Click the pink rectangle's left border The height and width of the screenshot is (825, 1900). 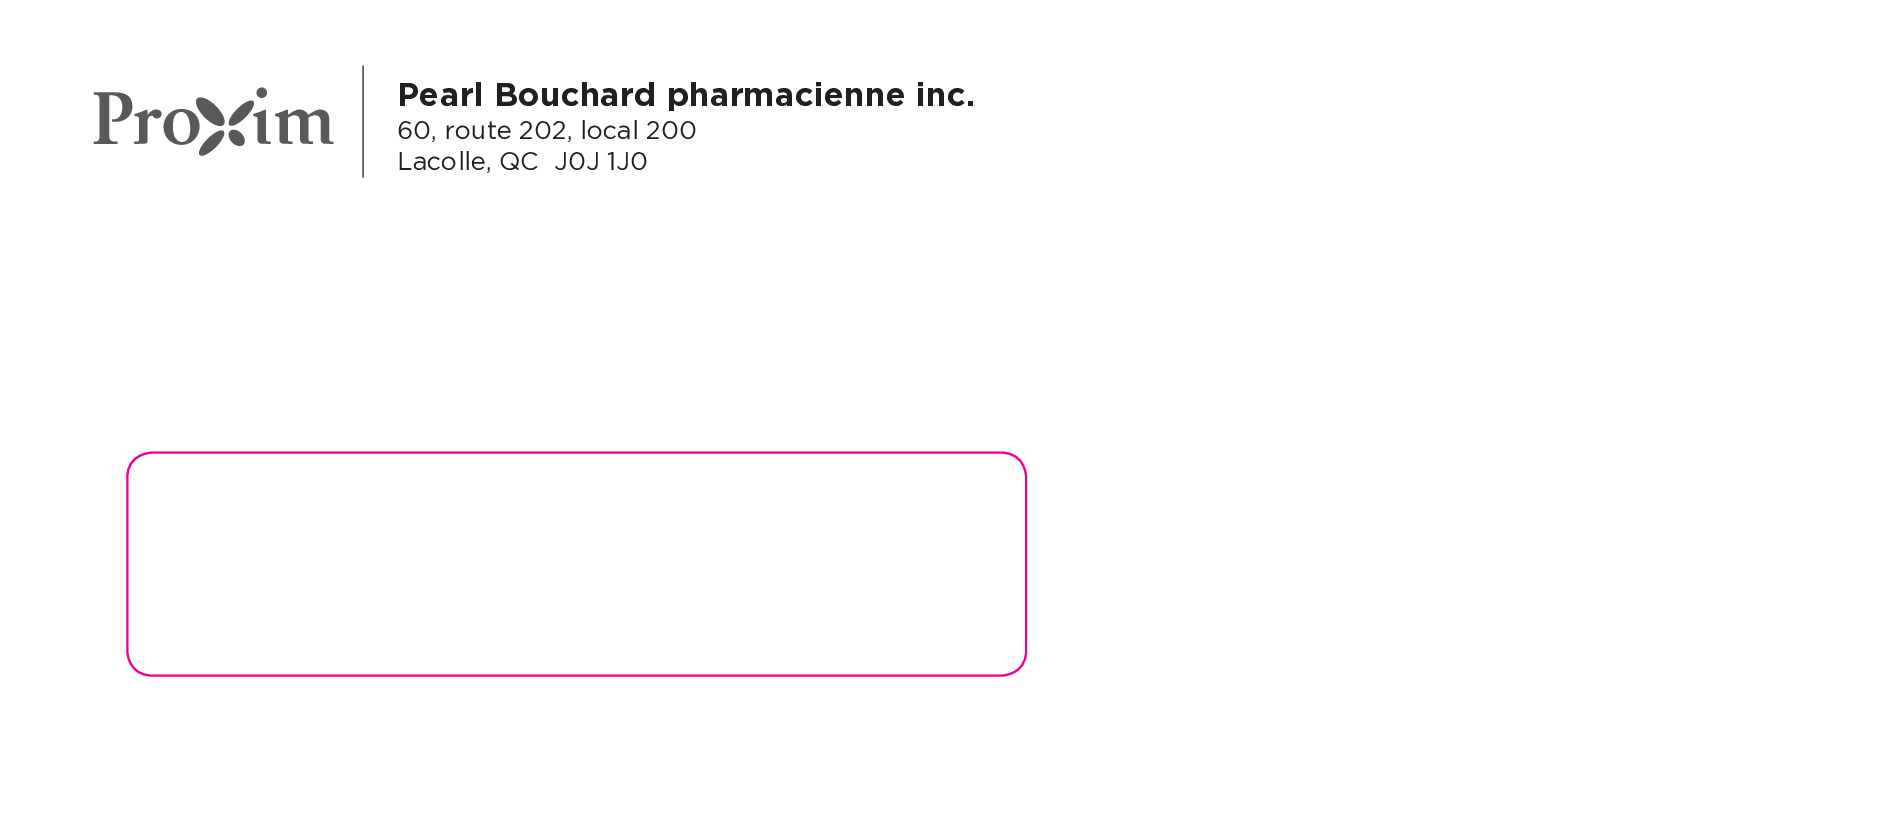pos(128,564)
